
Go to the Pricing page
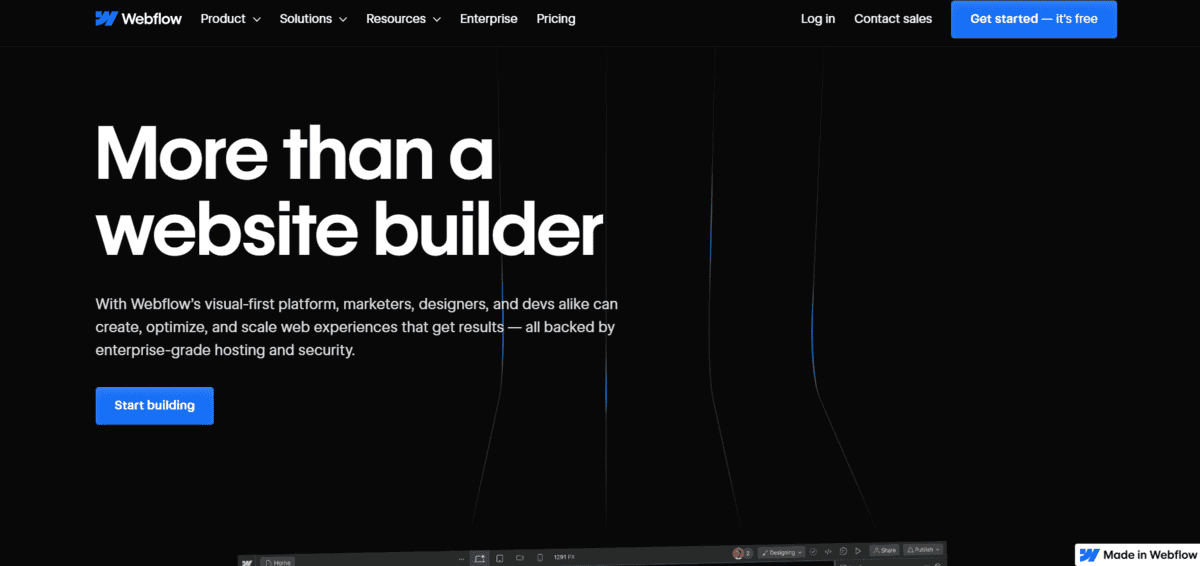pos(555,19)
